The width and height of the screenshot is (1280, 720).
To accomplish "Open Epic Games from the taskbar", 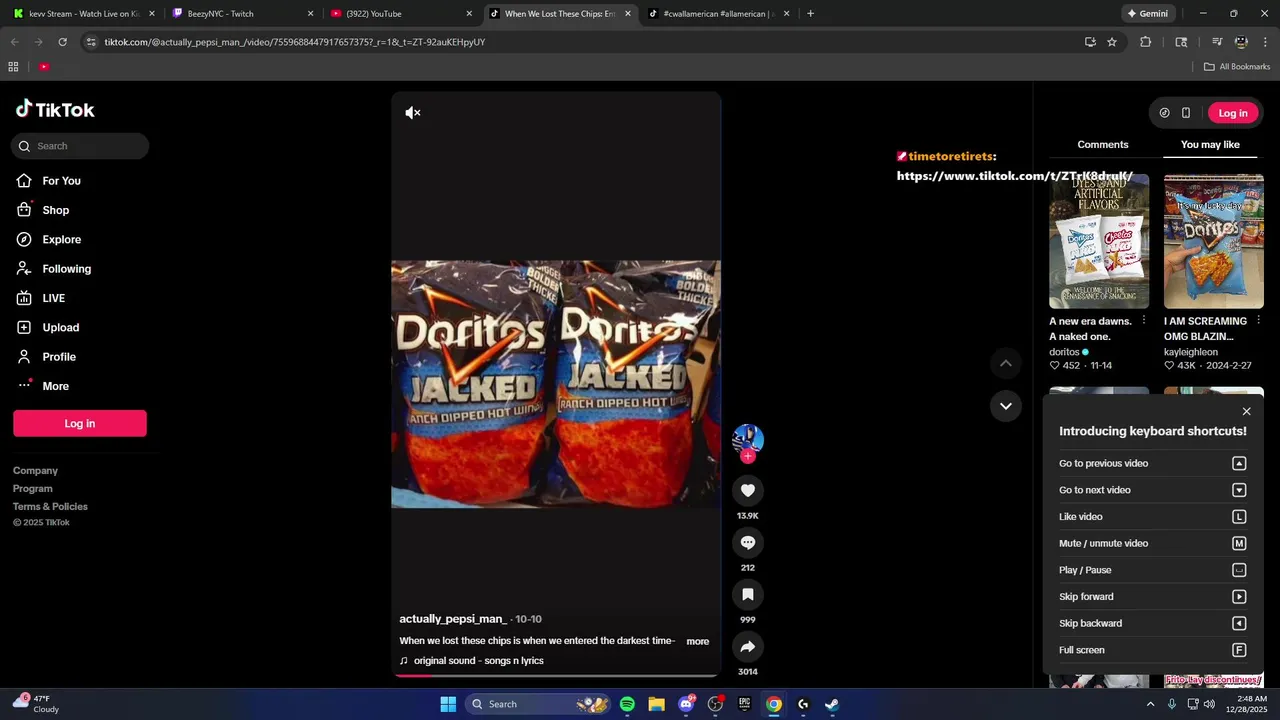I will point(744,704).
